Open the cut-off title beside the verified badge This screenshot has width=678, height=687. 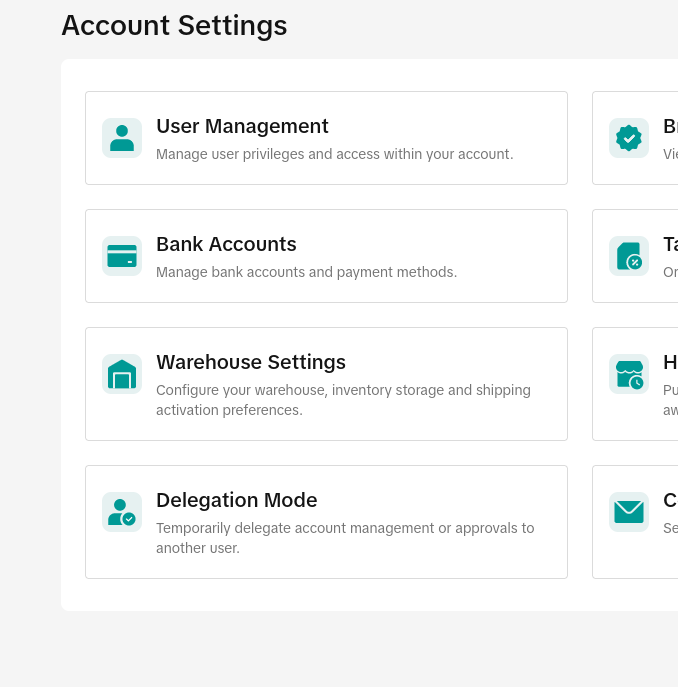coord(669,126)
